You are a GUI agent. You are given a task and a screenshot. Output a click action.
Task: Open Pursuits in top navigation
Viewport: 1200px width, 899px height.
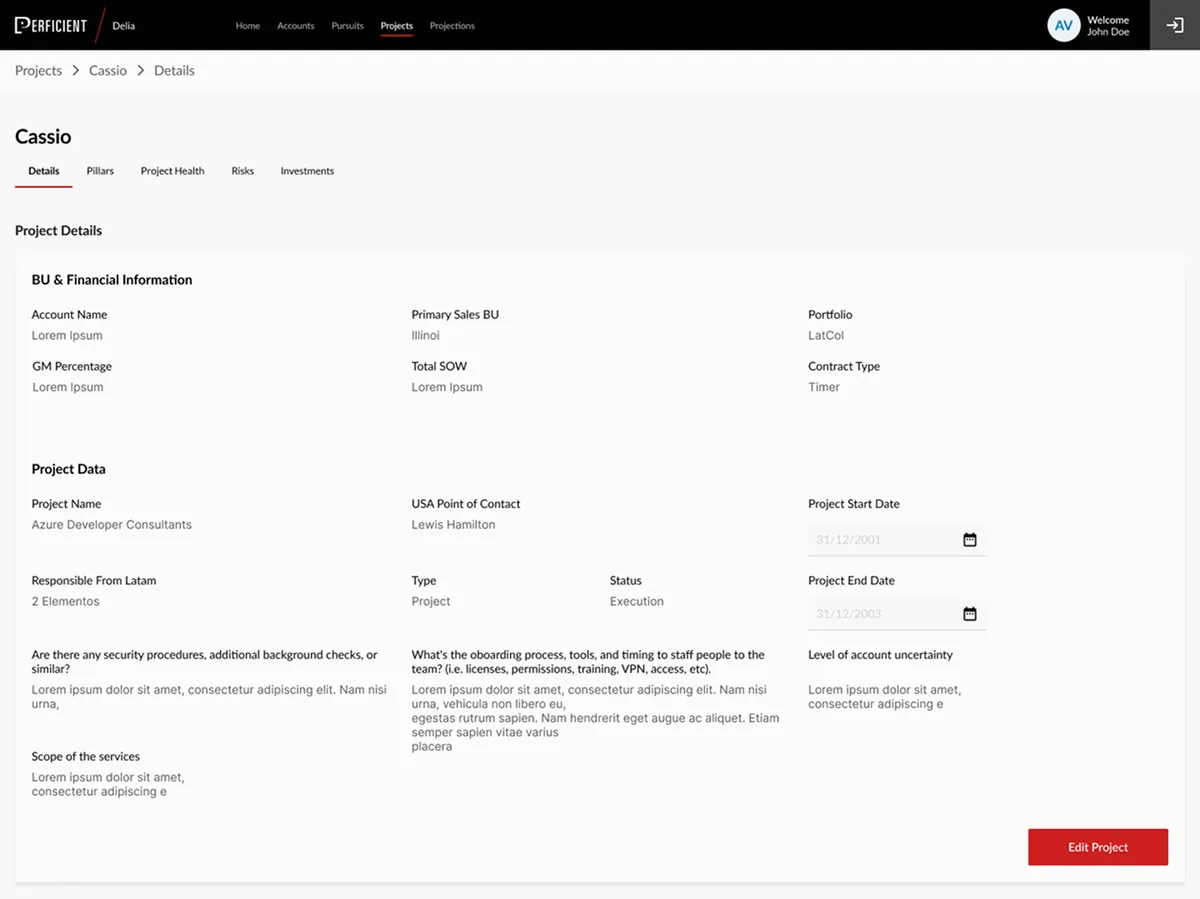pos(348,26)
